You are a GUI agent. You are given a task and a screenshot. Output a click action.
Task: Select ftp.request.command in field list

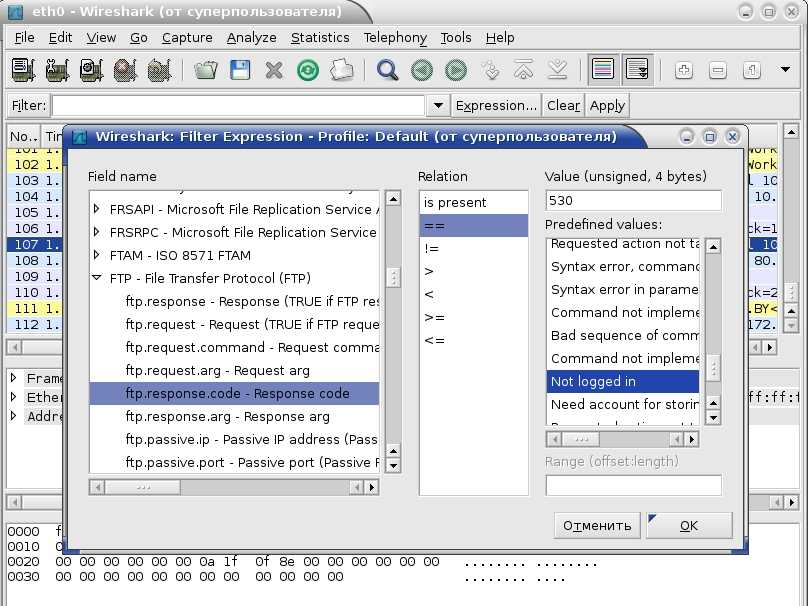pos(250,348)
